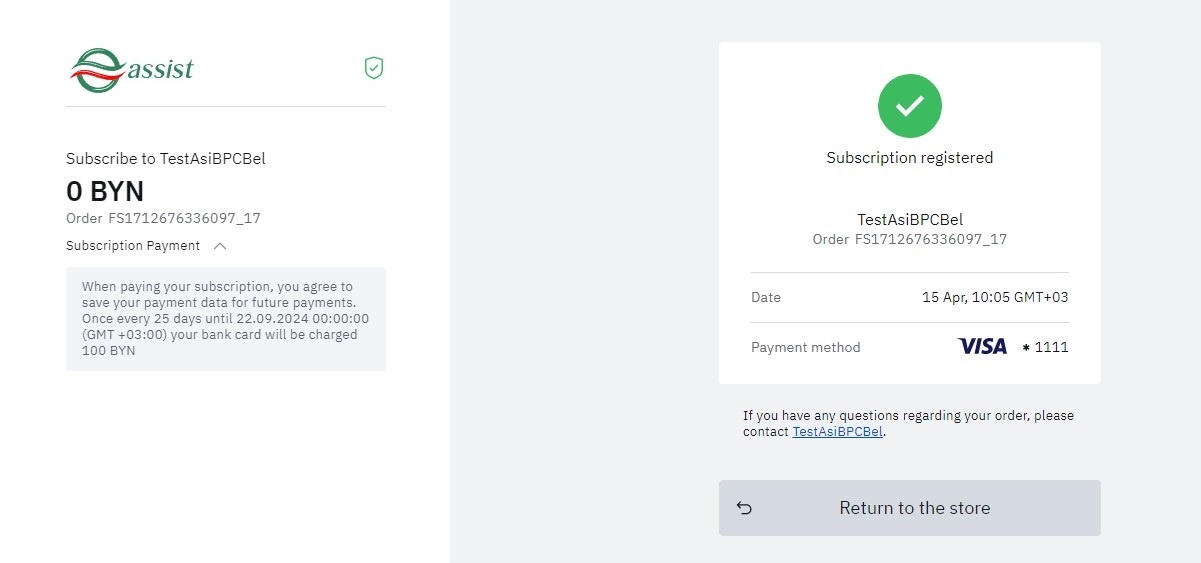The image size is (1201, 563).
Task: Click the Assist logo
Action: pos(132,70)
